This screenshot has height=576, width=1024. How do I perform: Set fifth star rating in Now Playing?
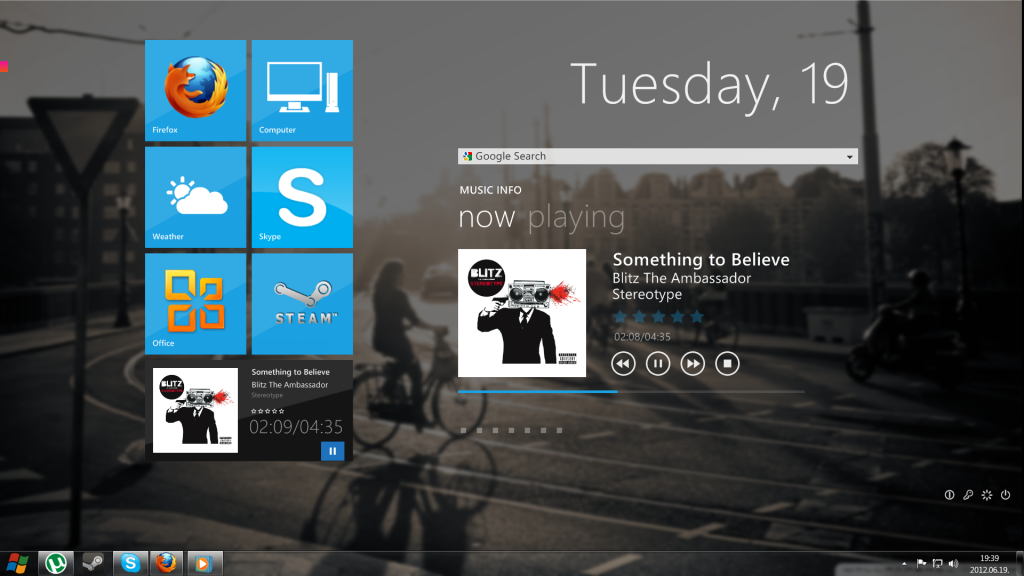coord(697,317)
